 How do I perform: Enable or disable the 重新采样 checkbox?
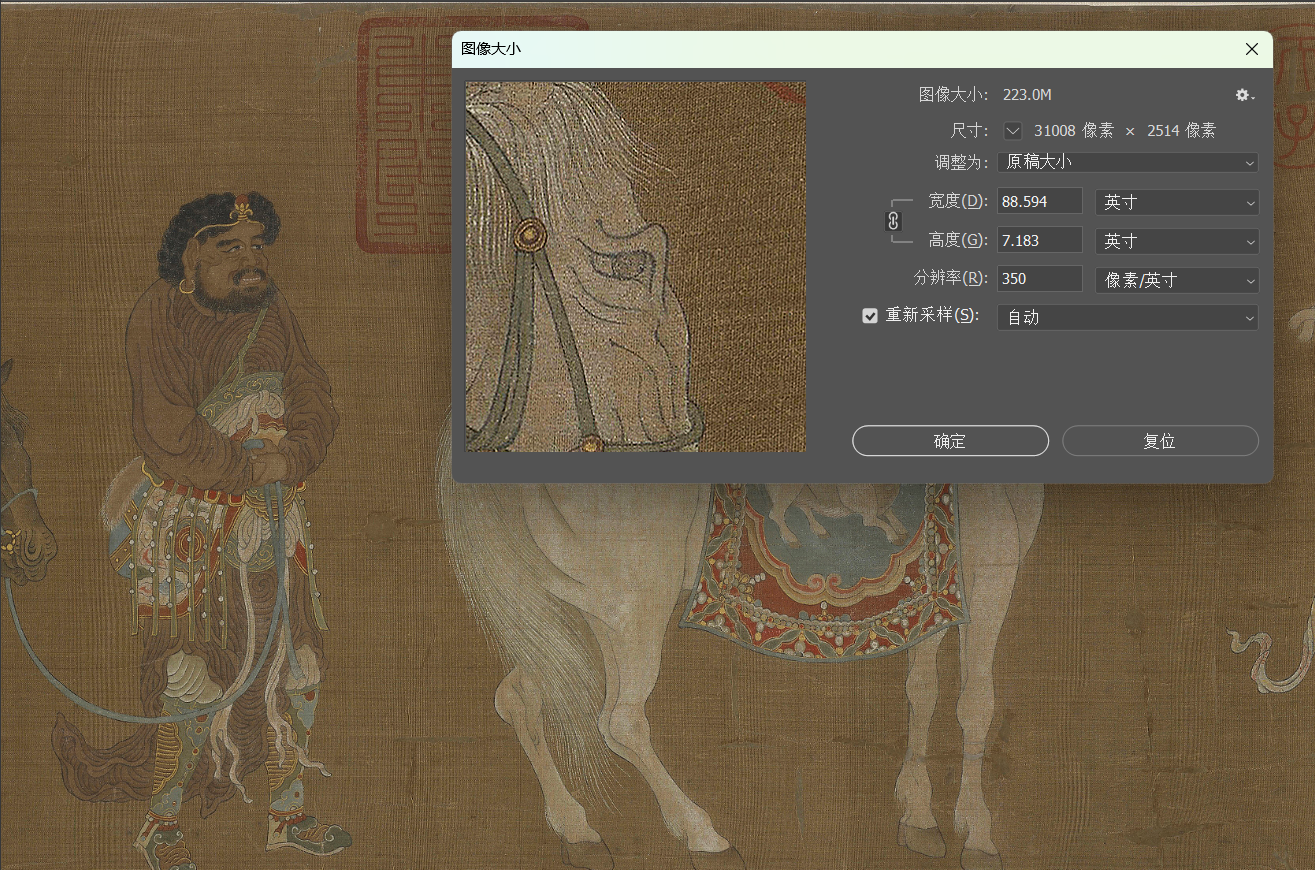870,316
